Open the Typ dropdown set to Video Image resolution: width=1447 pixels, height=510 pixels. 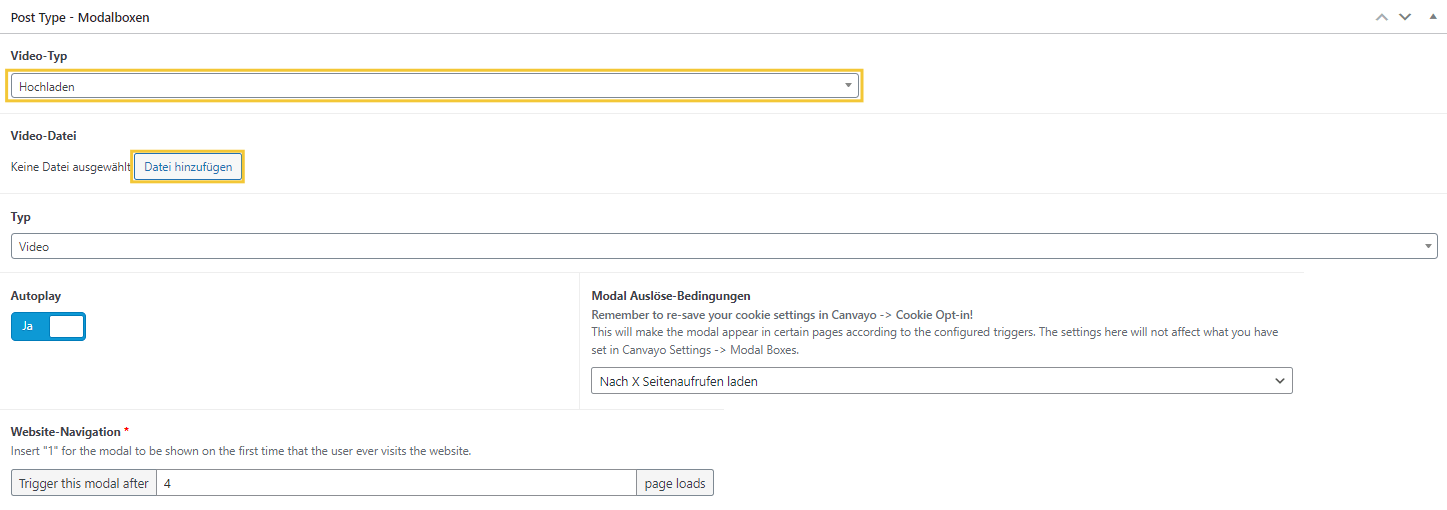(723, 246)
